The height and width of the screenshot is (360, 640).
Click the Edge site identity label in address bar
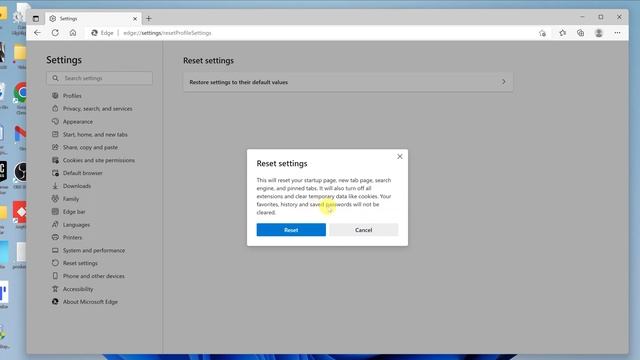[x=102, y=33]
